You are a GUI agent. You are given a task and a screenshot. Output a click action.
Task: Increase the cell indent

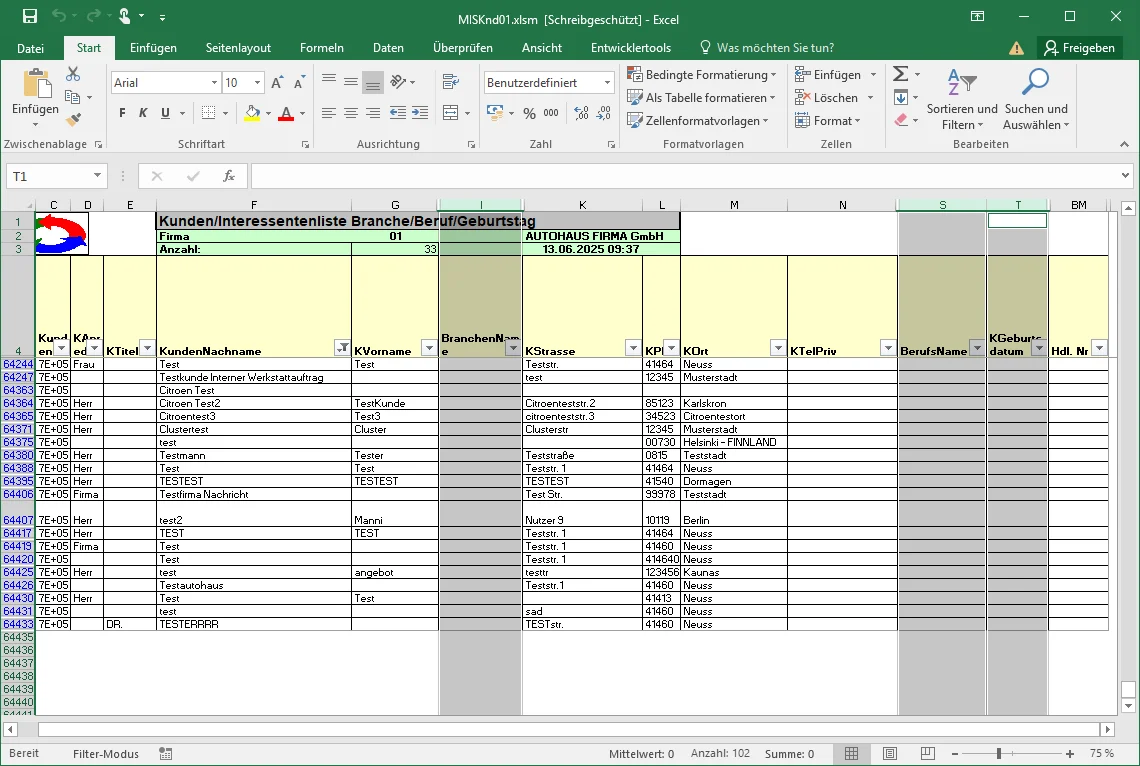[x=420, y=113]
